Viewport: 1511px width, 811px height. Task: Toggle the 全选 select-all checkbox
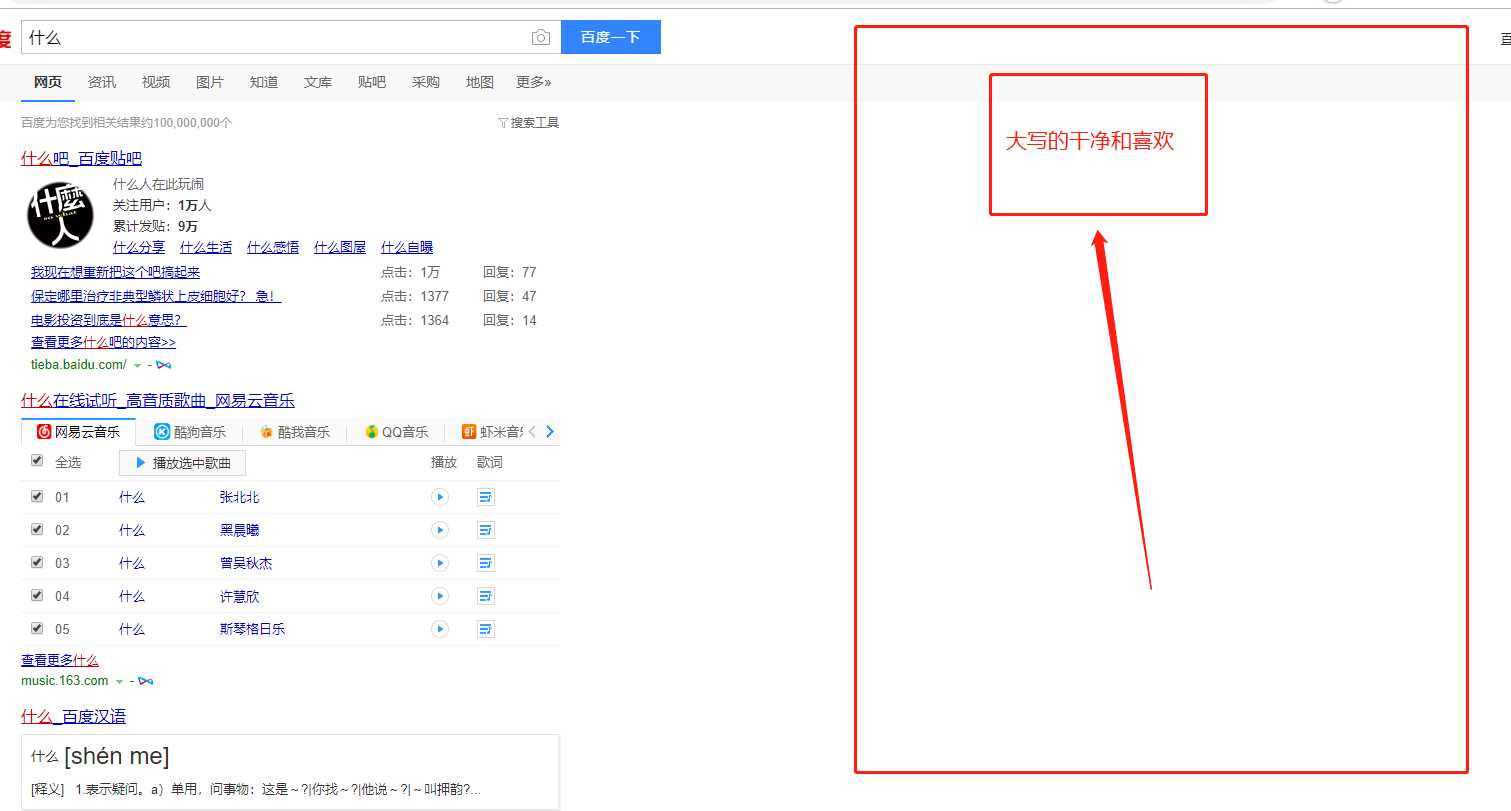click(37, 461)
